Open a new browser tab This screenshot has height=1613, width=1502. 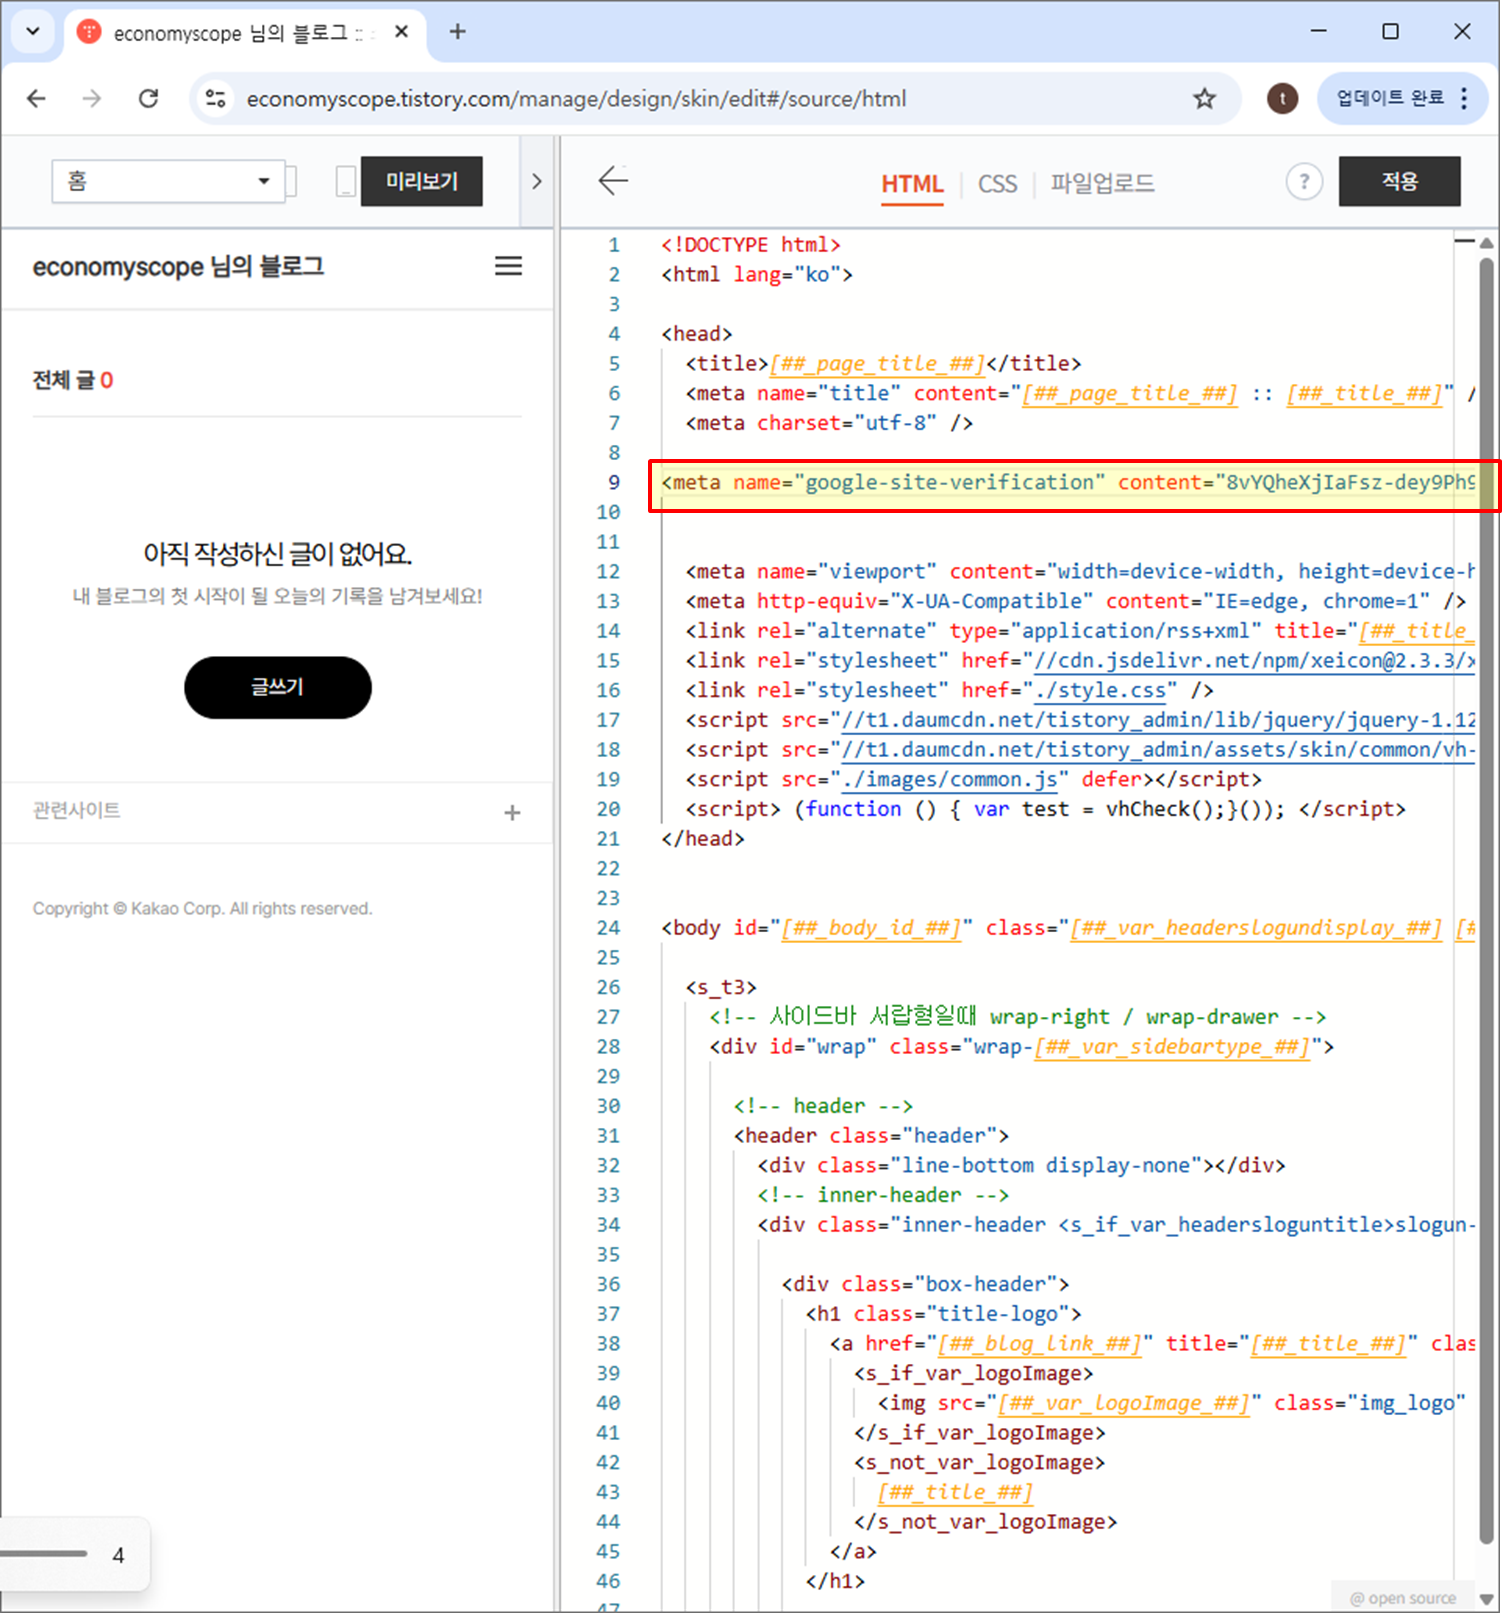coord(457,32)
